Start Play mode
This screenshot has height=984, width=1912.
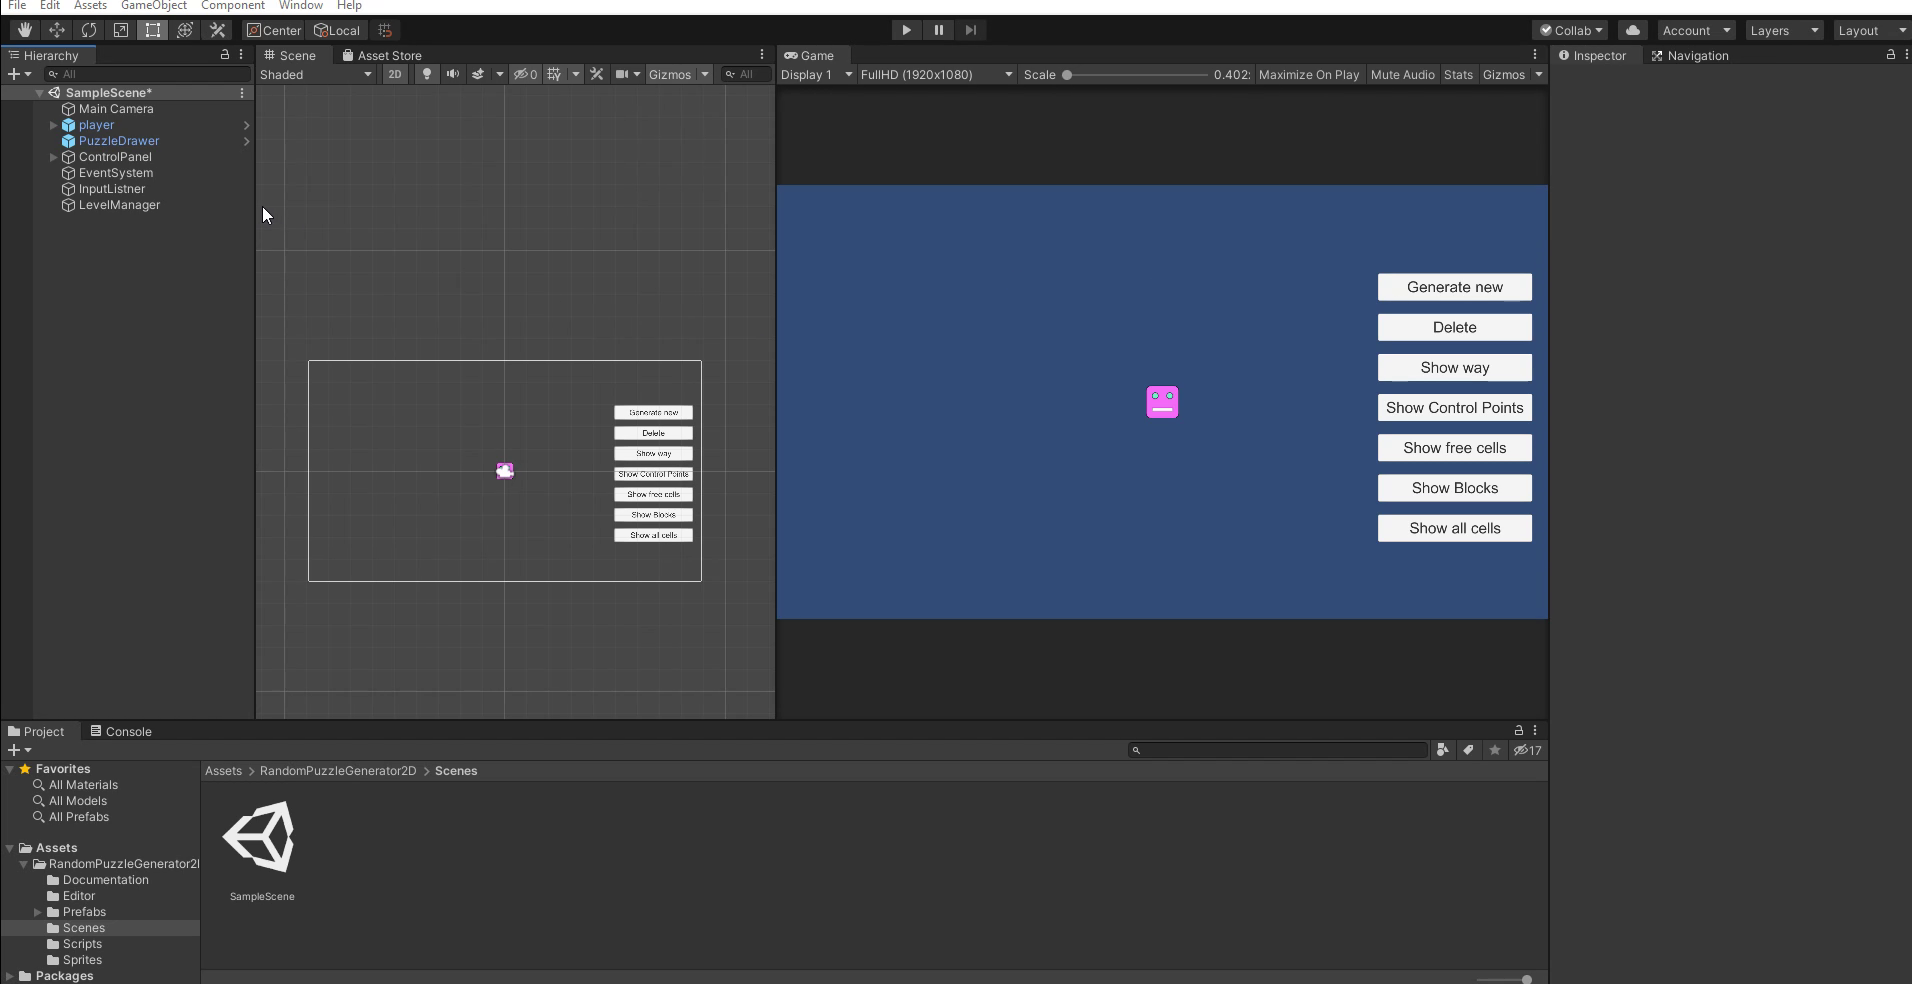[x=906, y=30]
